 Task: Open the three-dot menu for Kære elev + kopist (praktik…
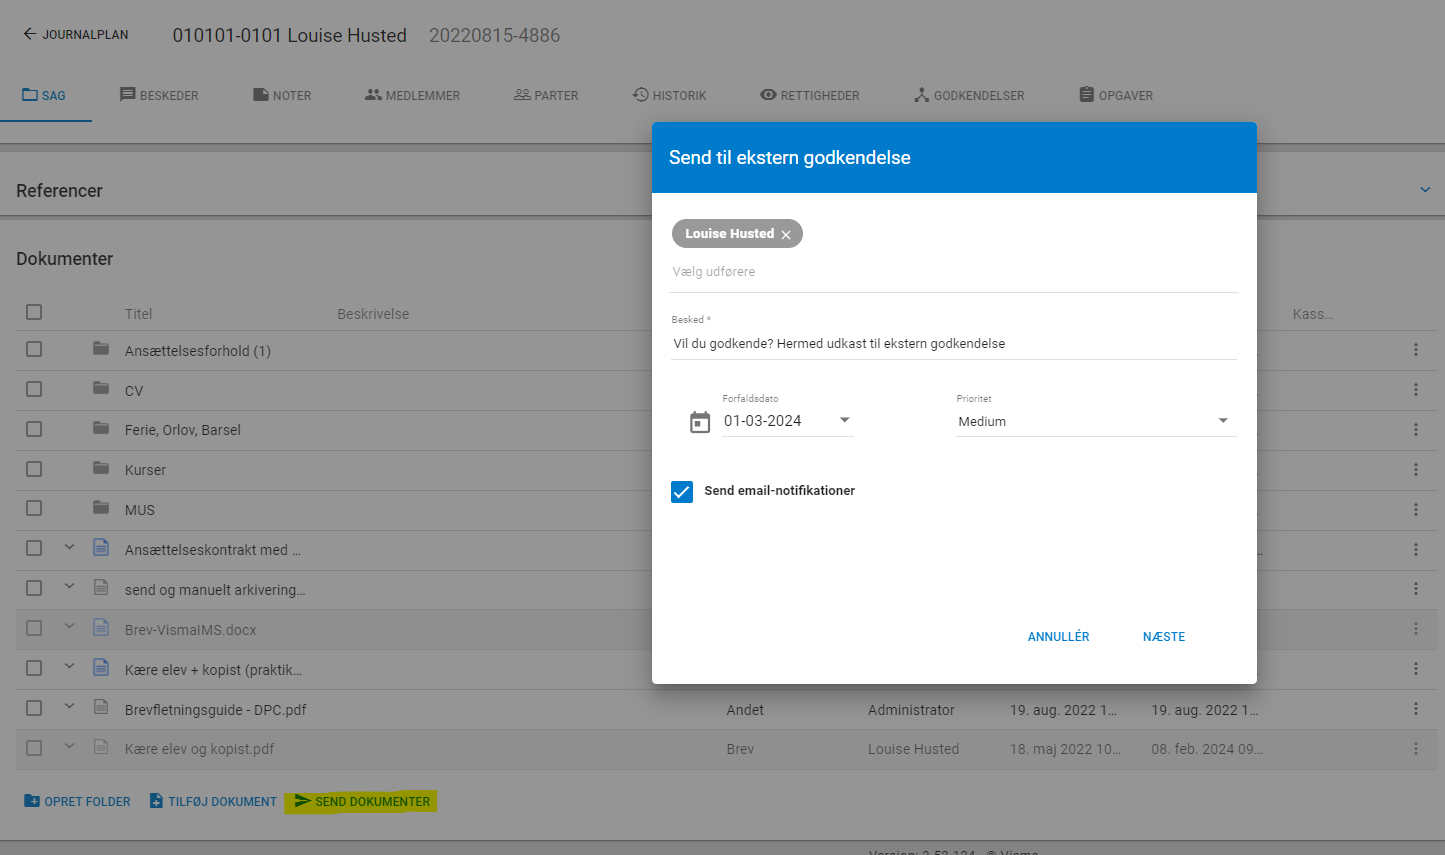point(1416,668)
